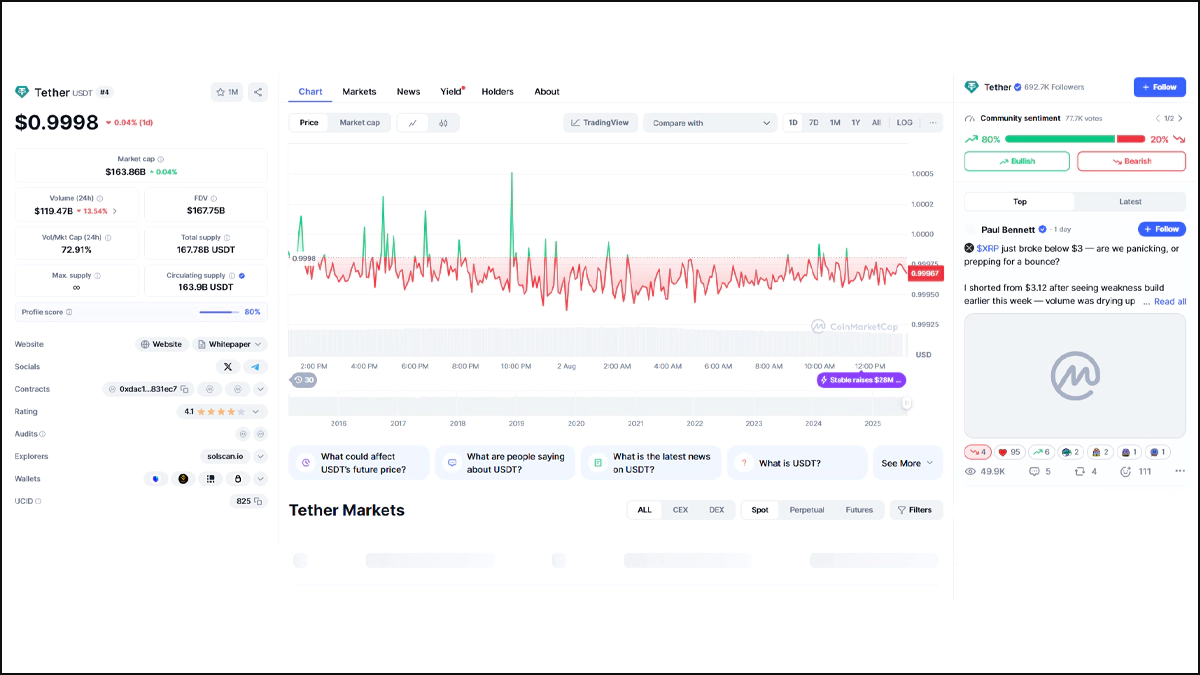This screenshot has height=675, width=1200.
Task: Switch chart to Price view
Action: click(309, 123)
